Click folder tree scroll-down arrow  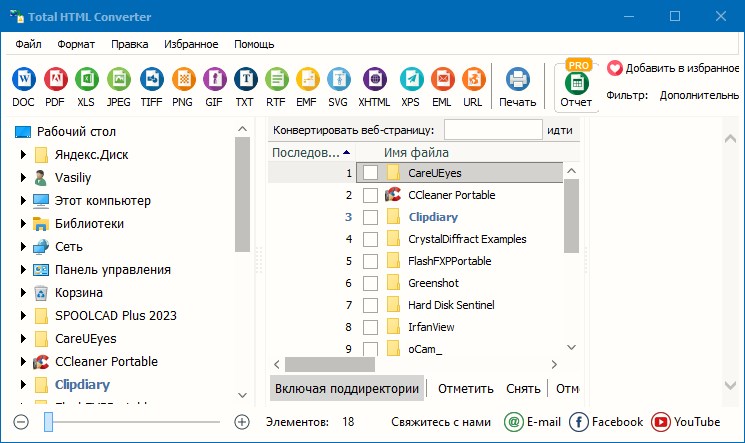pos(242,395)
